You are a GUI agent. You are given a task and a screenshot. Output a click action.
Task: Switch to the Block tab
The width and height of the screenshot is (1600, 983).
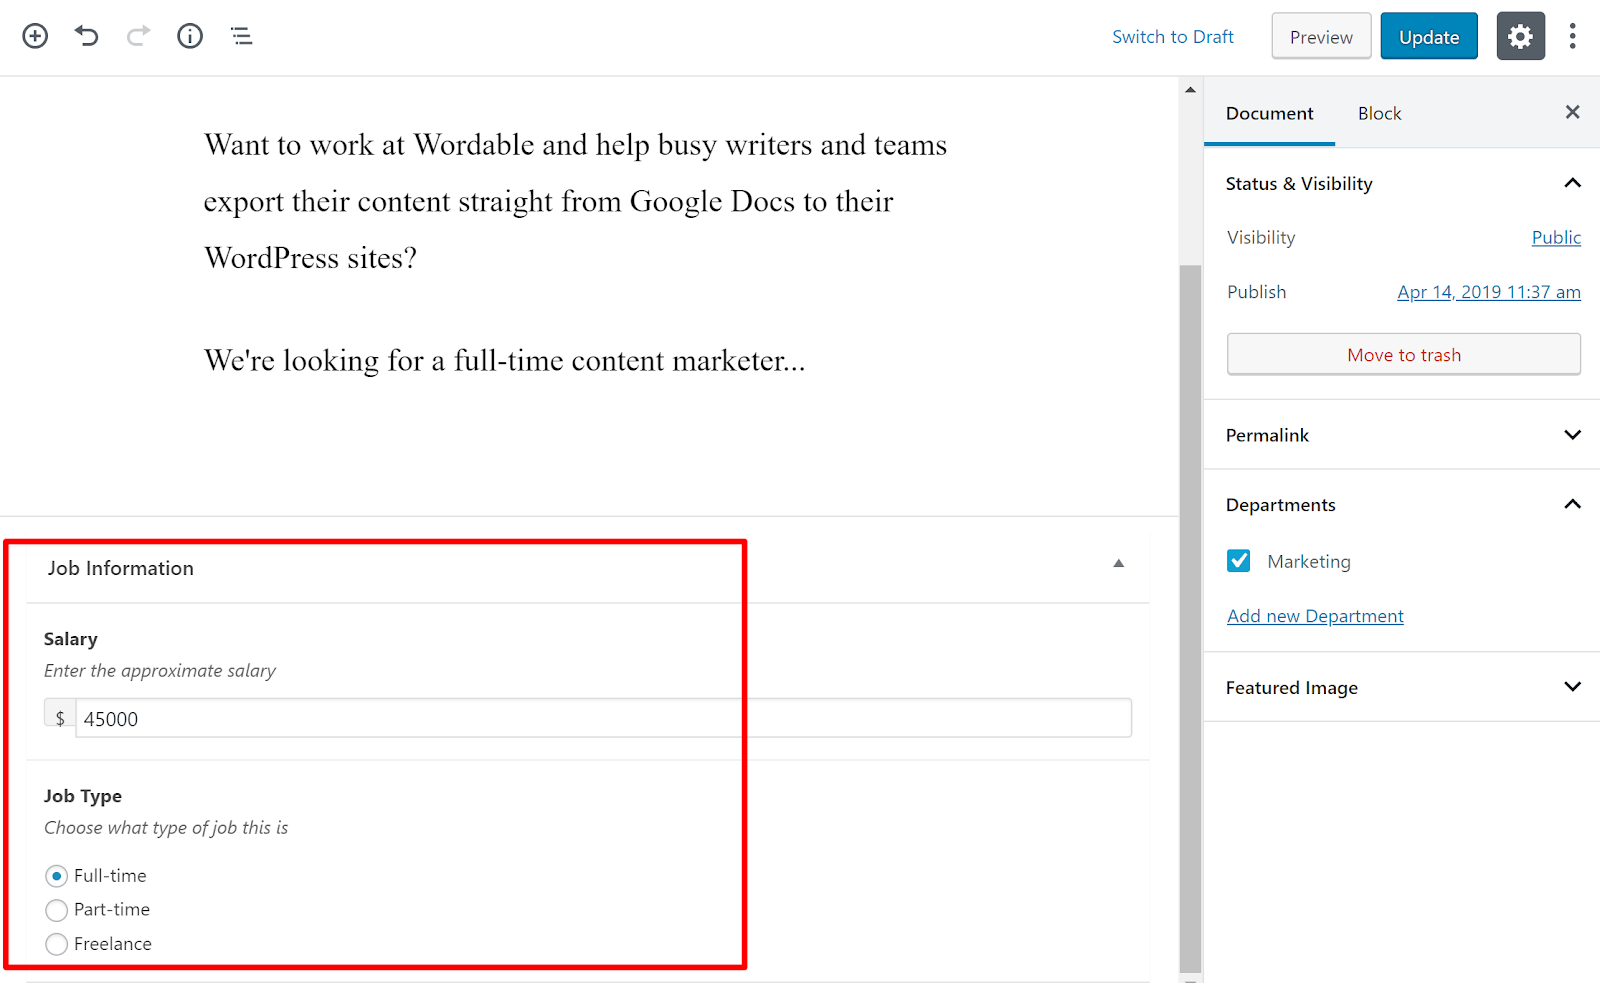tap(1379, 113)
